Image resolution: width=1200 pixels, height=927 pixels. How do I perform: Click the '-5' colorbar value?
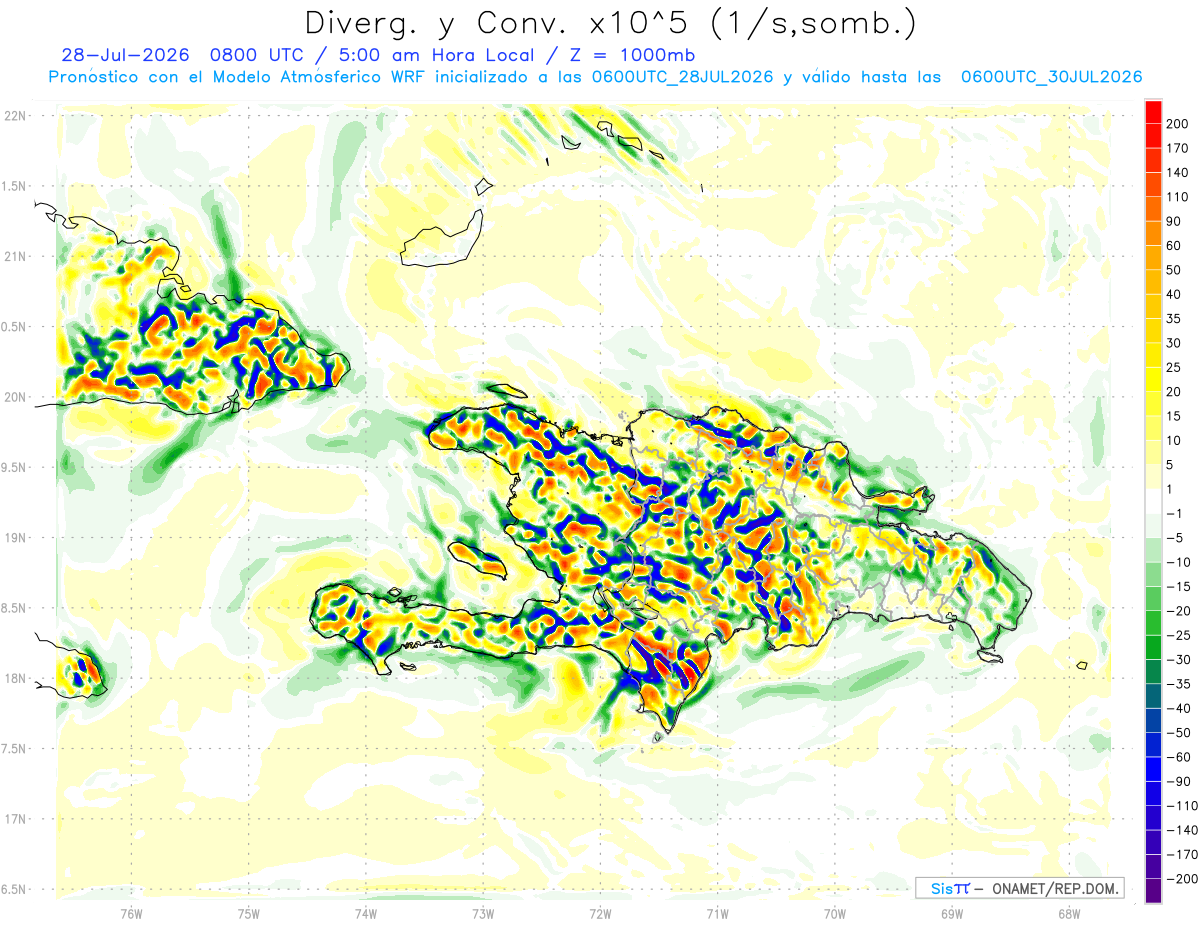1175,538
